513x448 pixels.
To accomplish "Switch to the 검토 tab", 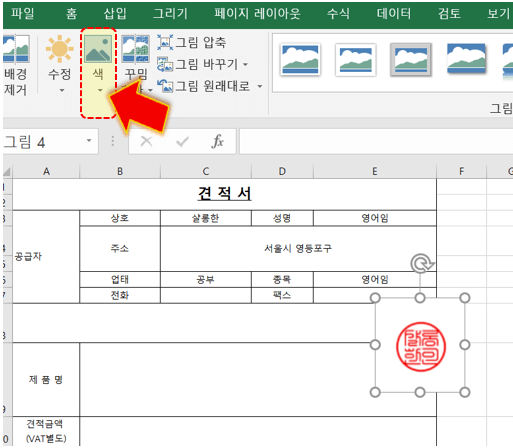I will [449, 14].
